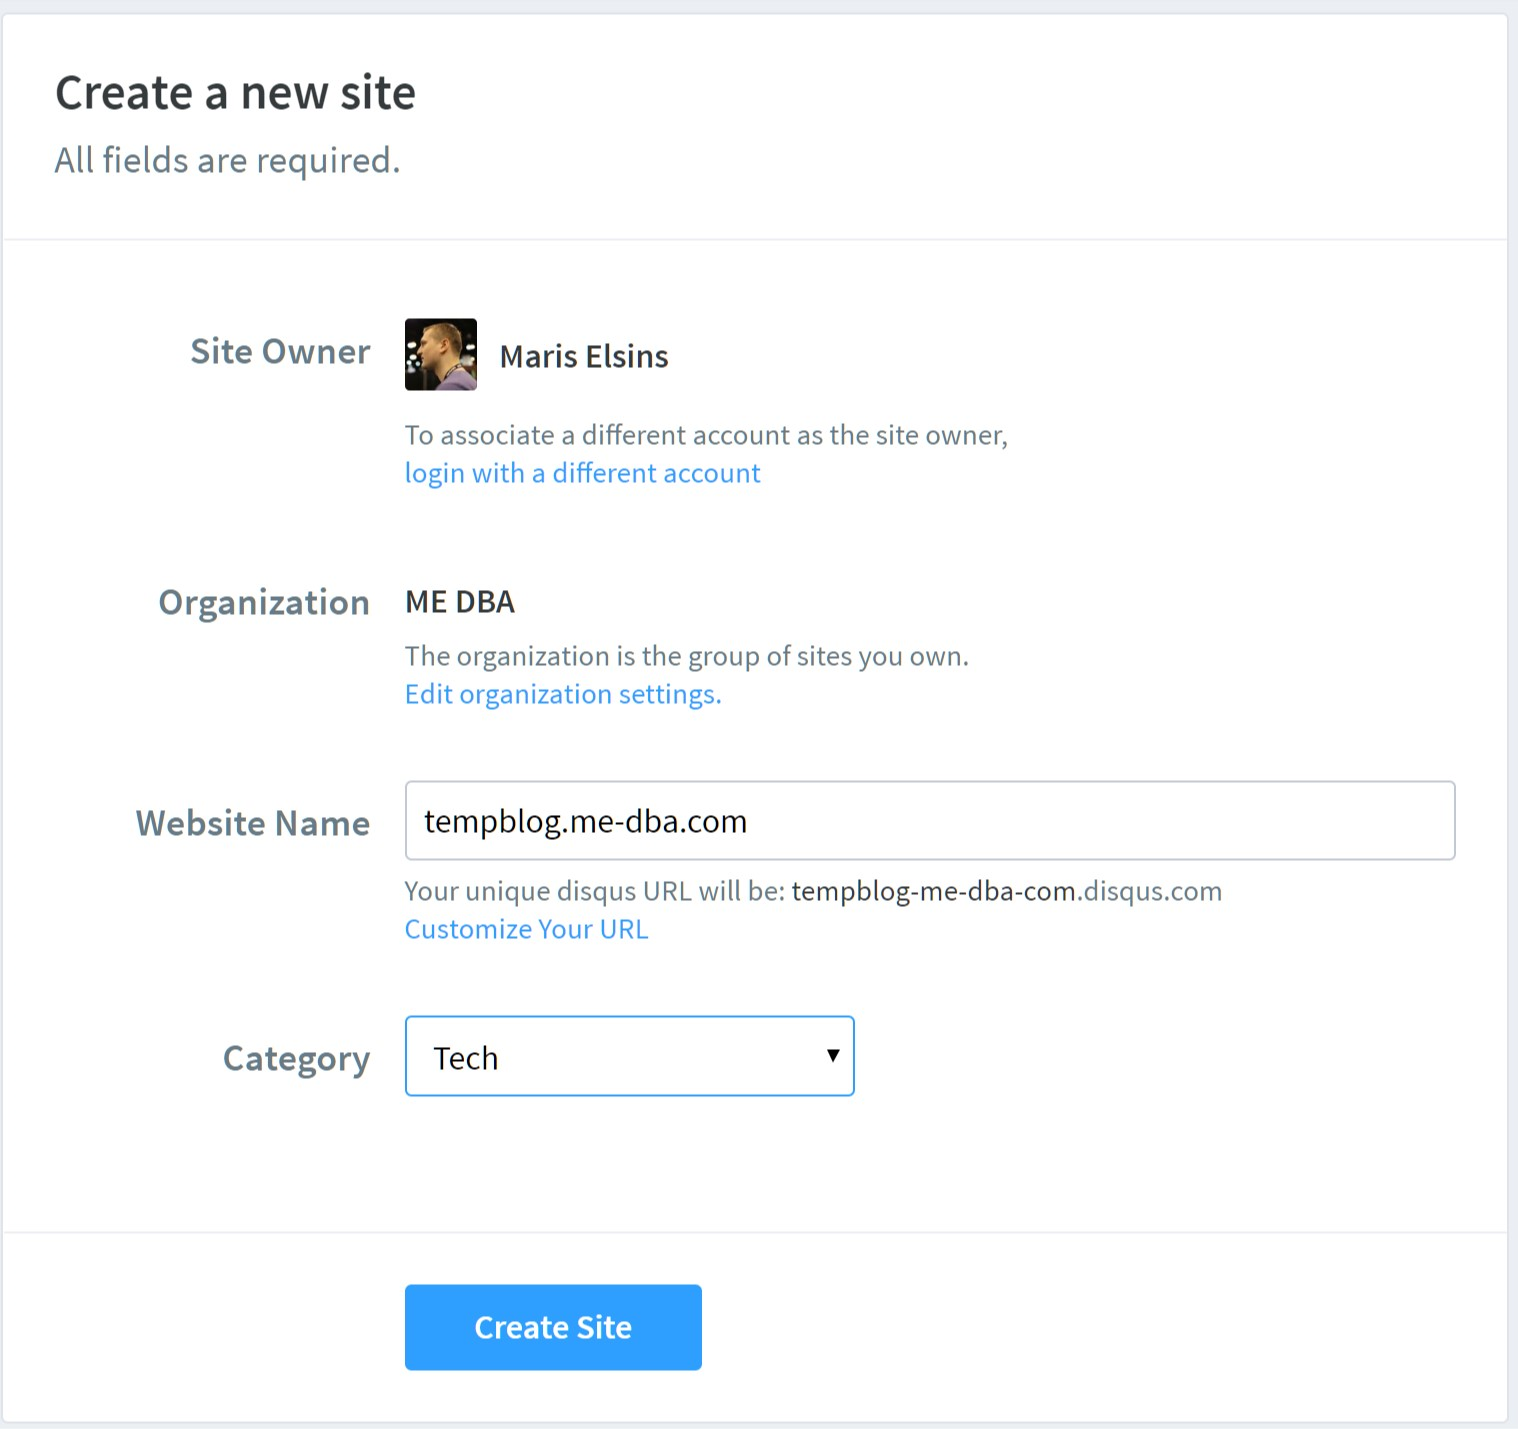1518x1429 pixels.
Task: Click the tempblog-me-dba-com.disqus.com URL text
Action: click(1006, 891)
